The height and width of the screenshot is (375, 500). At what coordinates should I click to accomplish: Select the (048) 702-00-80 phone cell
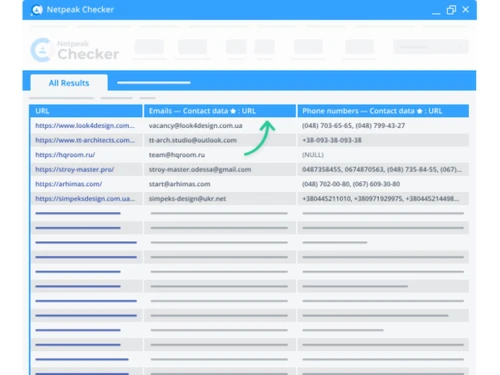(383, 184)
